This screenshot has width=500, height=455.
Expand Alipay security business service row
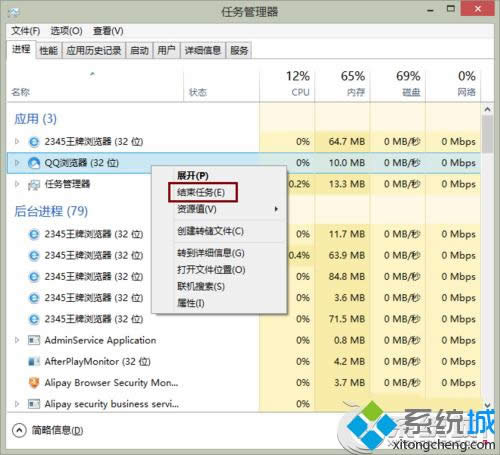[17, 404]
